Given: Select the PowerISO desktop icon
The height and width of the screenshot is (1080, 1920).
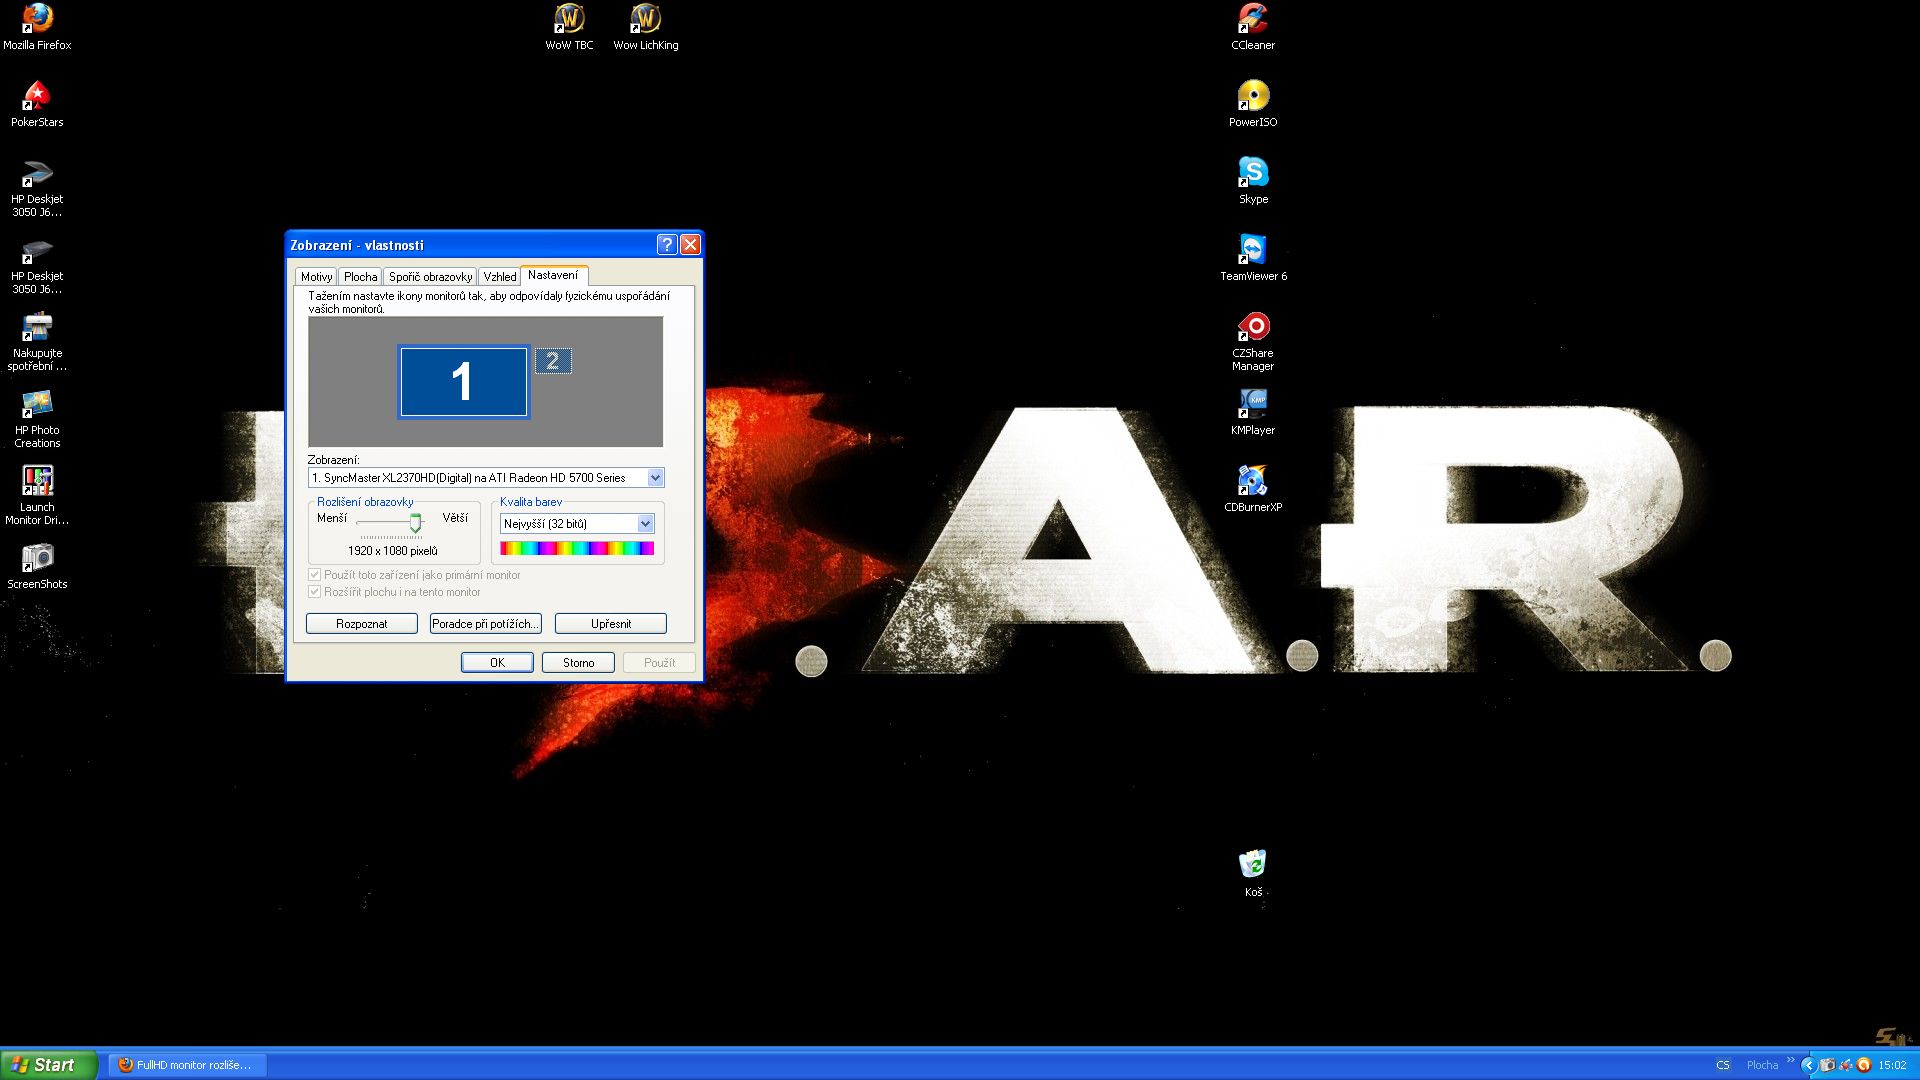Looking at the screenshot, I should point(1253,97).
